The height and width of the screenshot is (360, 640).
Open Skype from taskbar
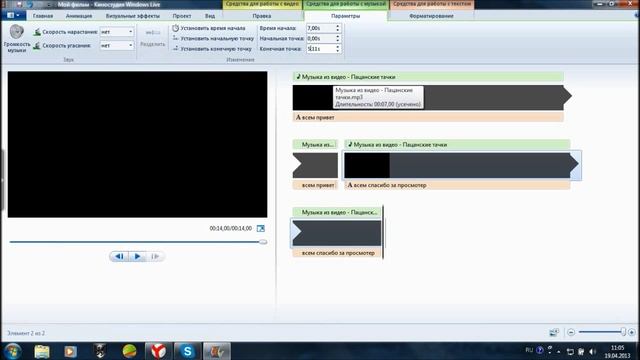(x=187, y=351)
